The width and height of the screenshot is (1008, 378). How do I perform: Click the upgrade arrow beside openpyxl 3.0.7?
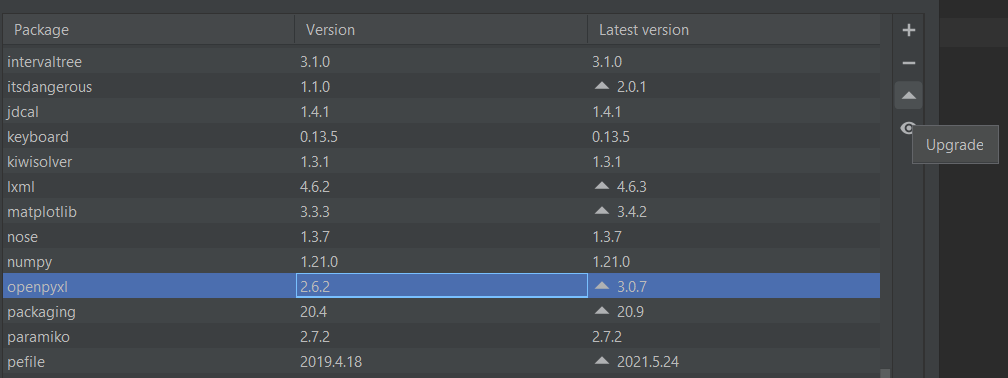pyautogui.click(x=602, y=286)
